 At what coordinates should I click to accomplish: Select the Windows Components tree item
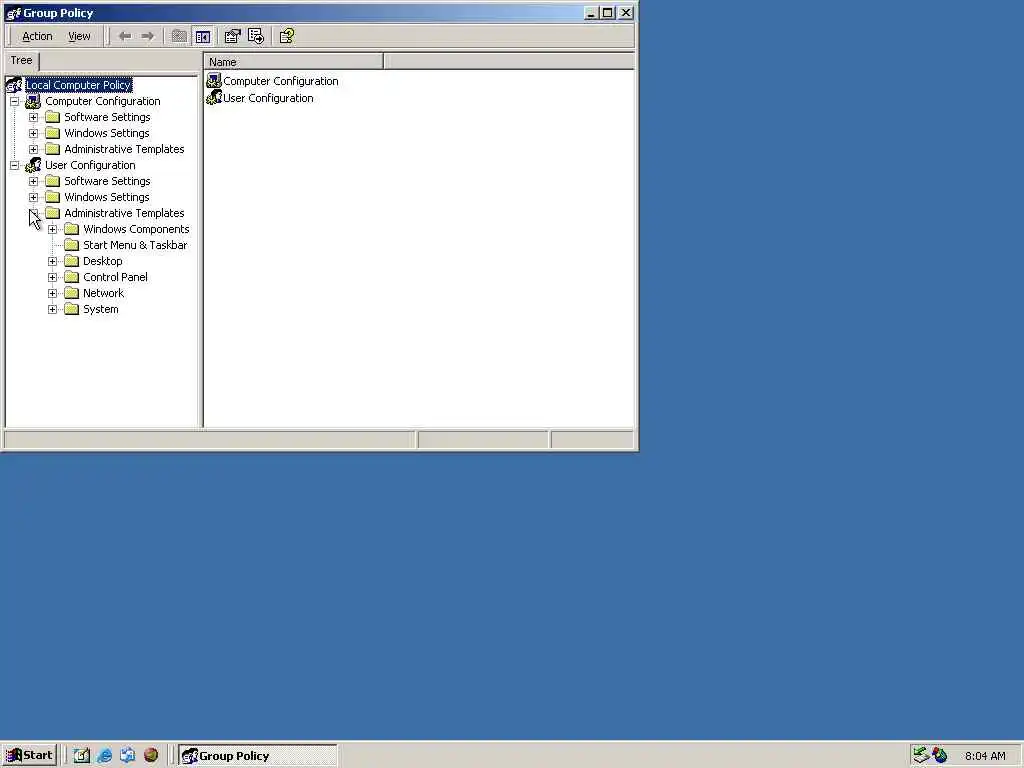(136, 229)
